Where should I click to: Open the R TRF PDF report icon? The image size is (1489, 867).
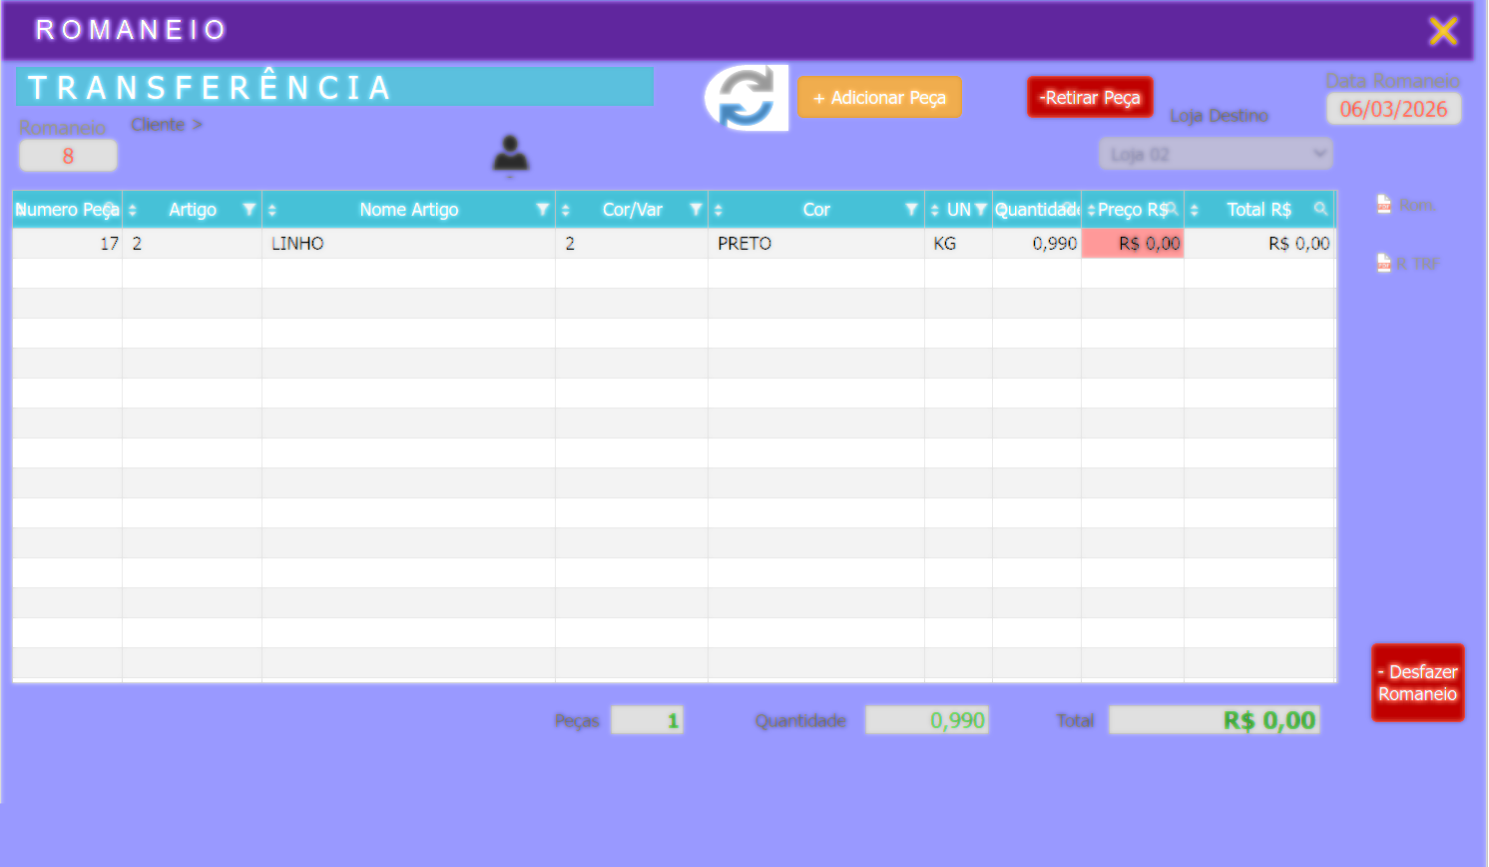pyautogui.click(x=1384, y=264)
